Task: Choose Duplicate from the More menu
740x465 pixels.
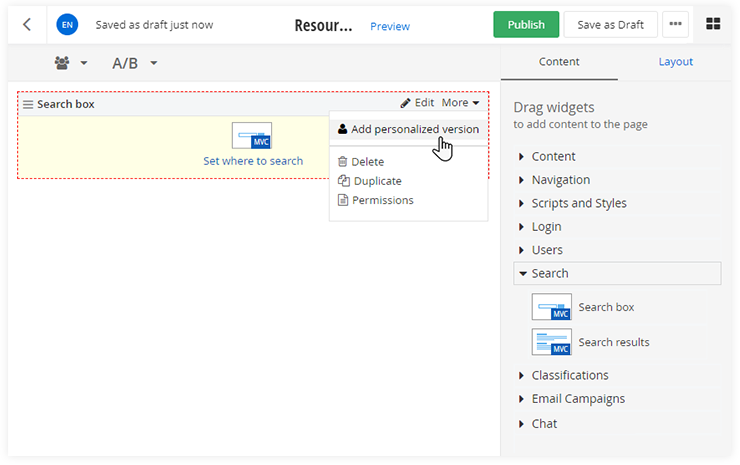Action: (x=376, y=181)
